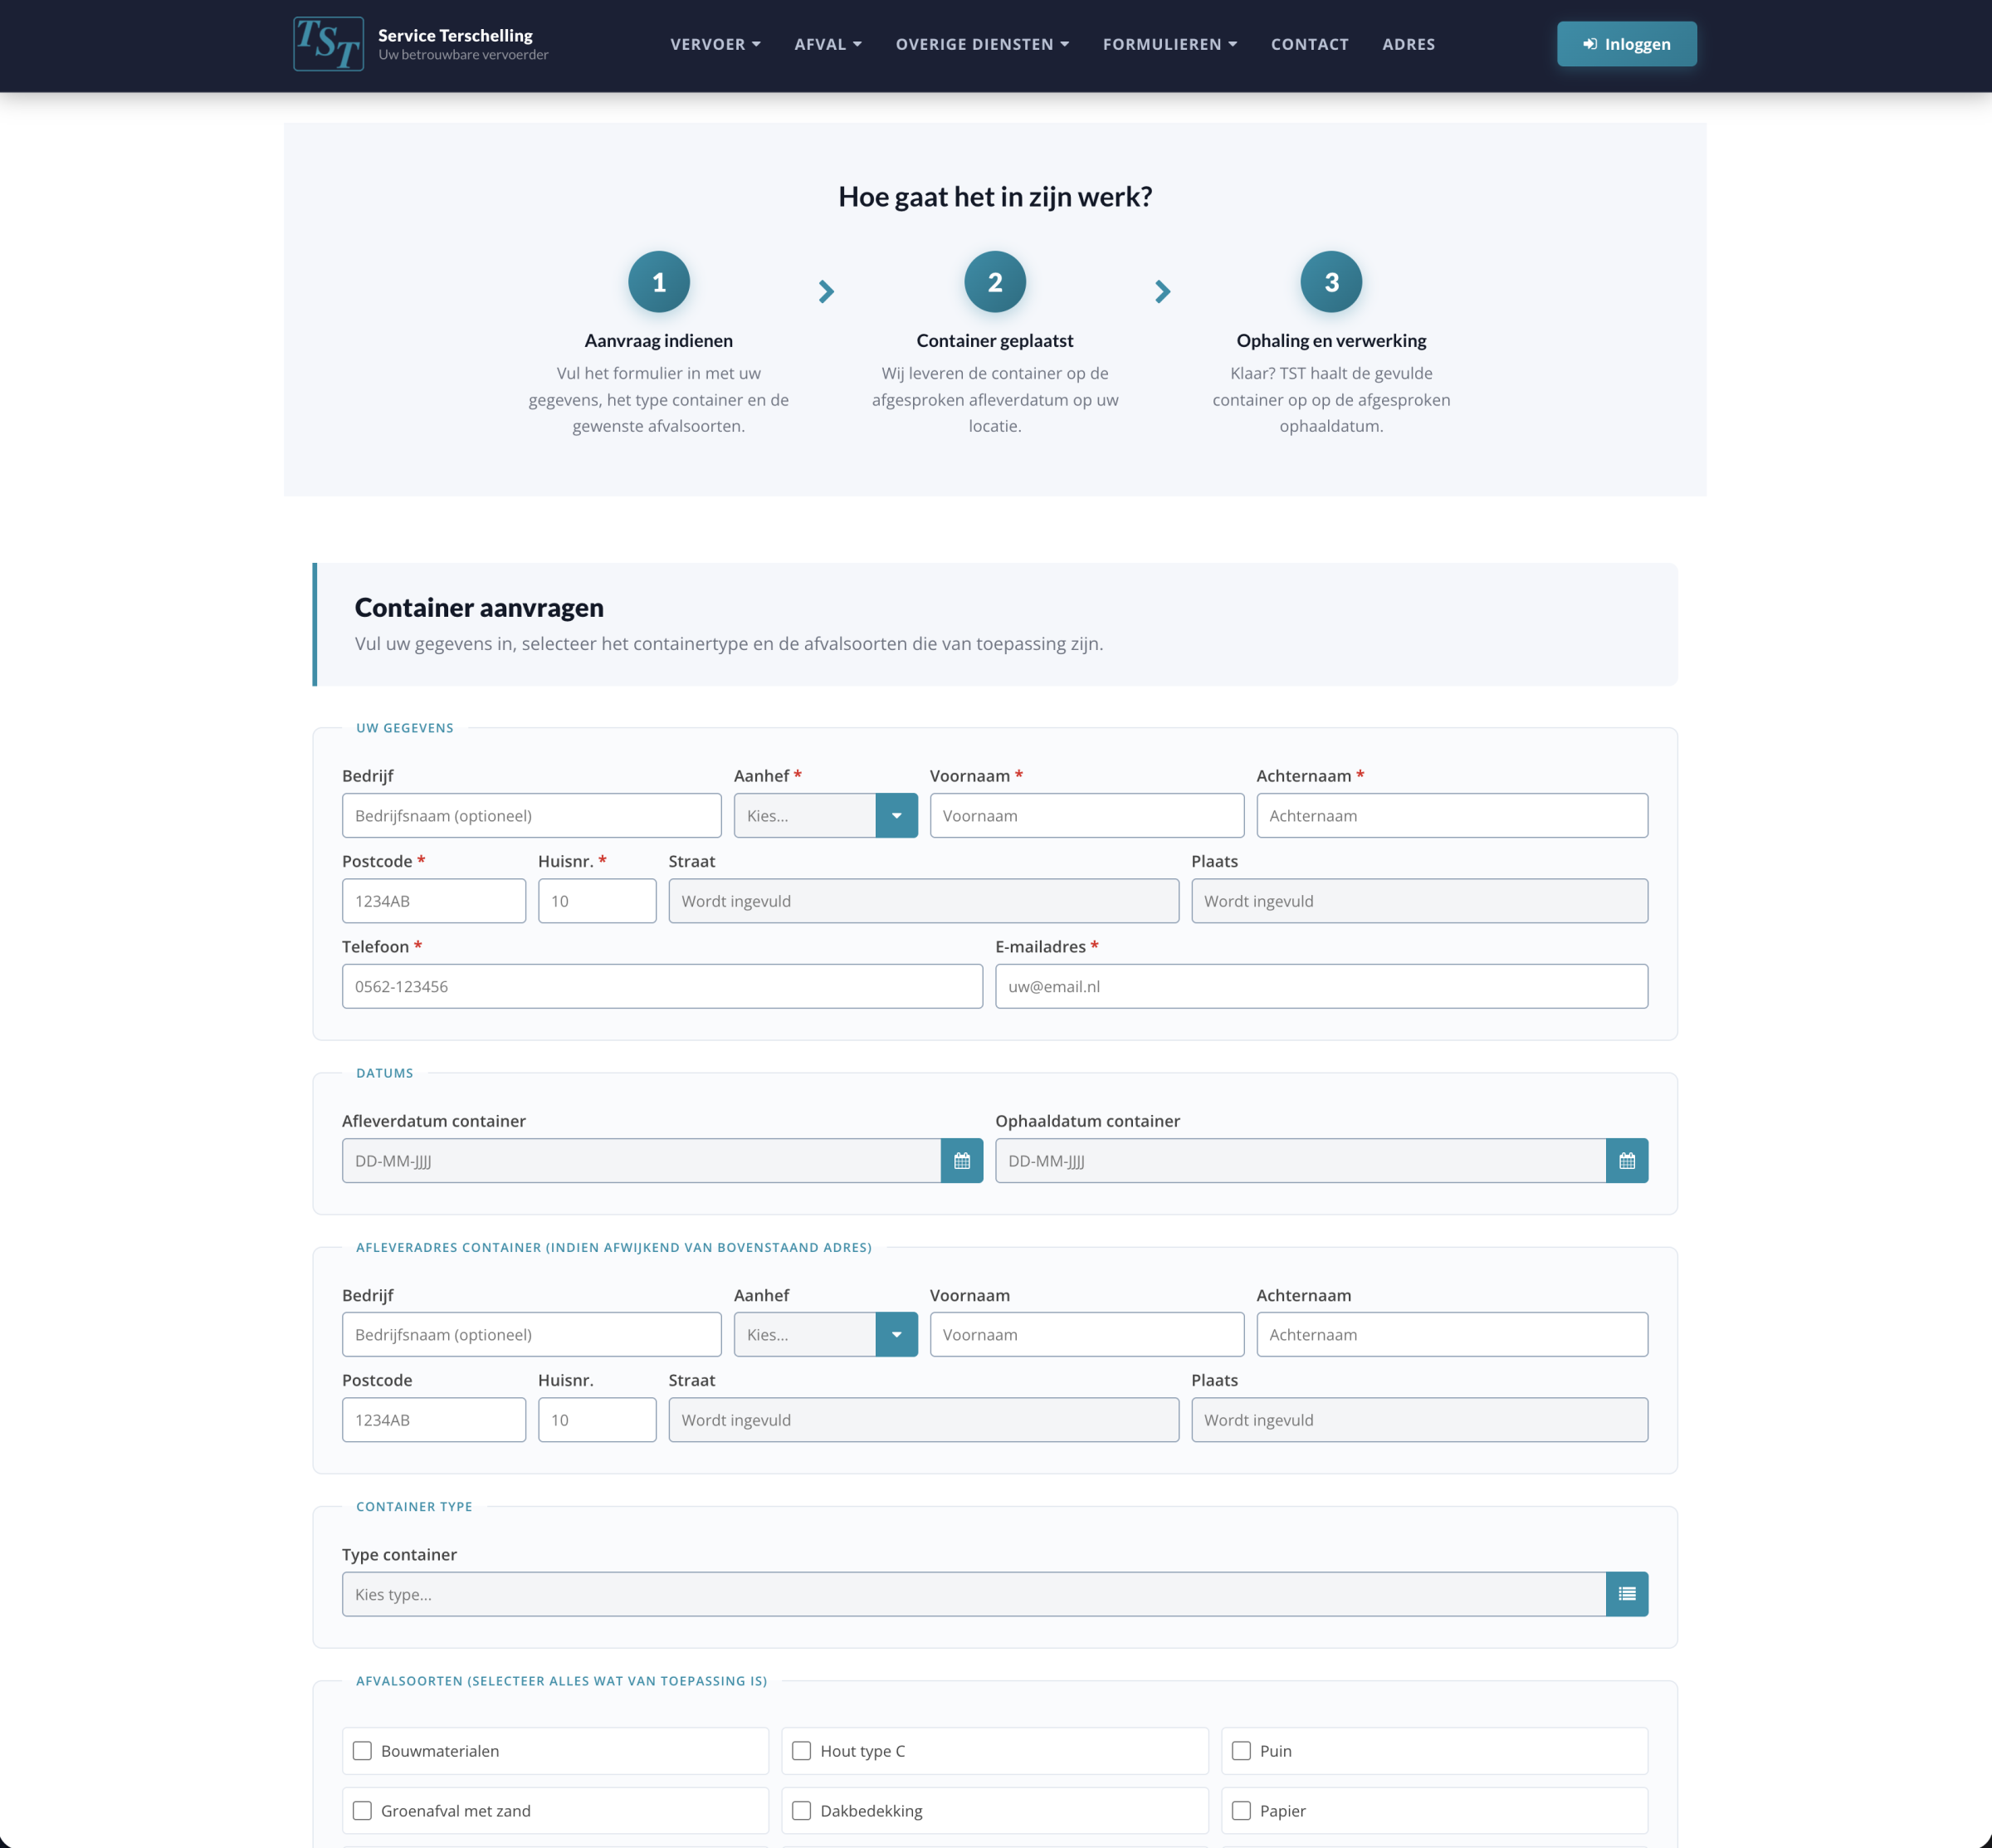Open the calendar for Ophaaldatum container
The image size is (1992, 1848).
(1626, 1160)
